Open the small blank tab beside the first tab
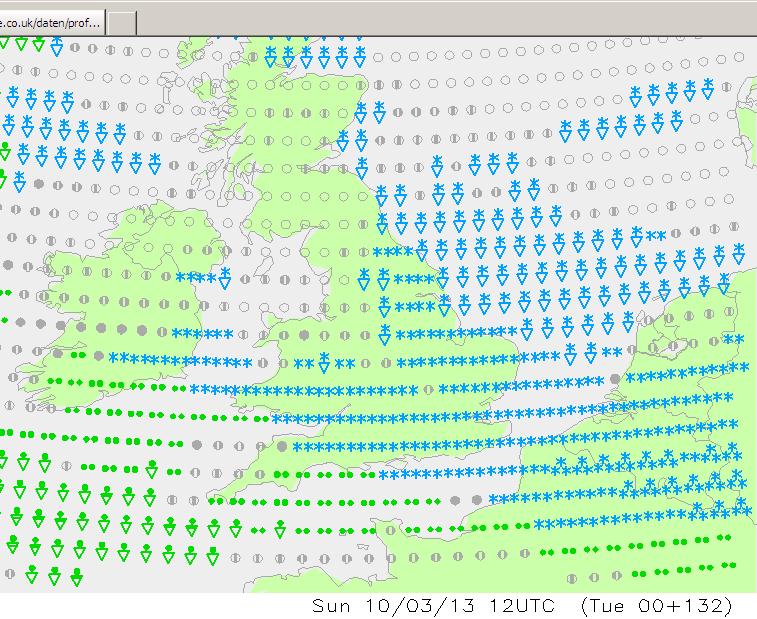Viewport: 757px width, 619px height. [x=122, y=23]
